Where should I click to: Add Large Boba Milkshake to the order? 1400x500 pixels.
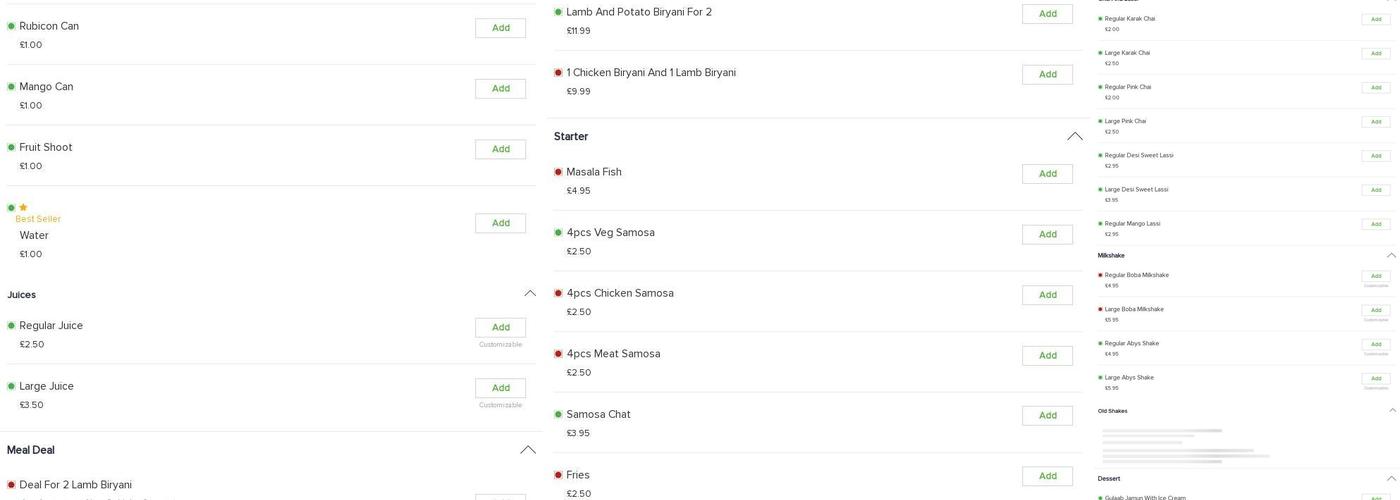(x=1376, y=310)
